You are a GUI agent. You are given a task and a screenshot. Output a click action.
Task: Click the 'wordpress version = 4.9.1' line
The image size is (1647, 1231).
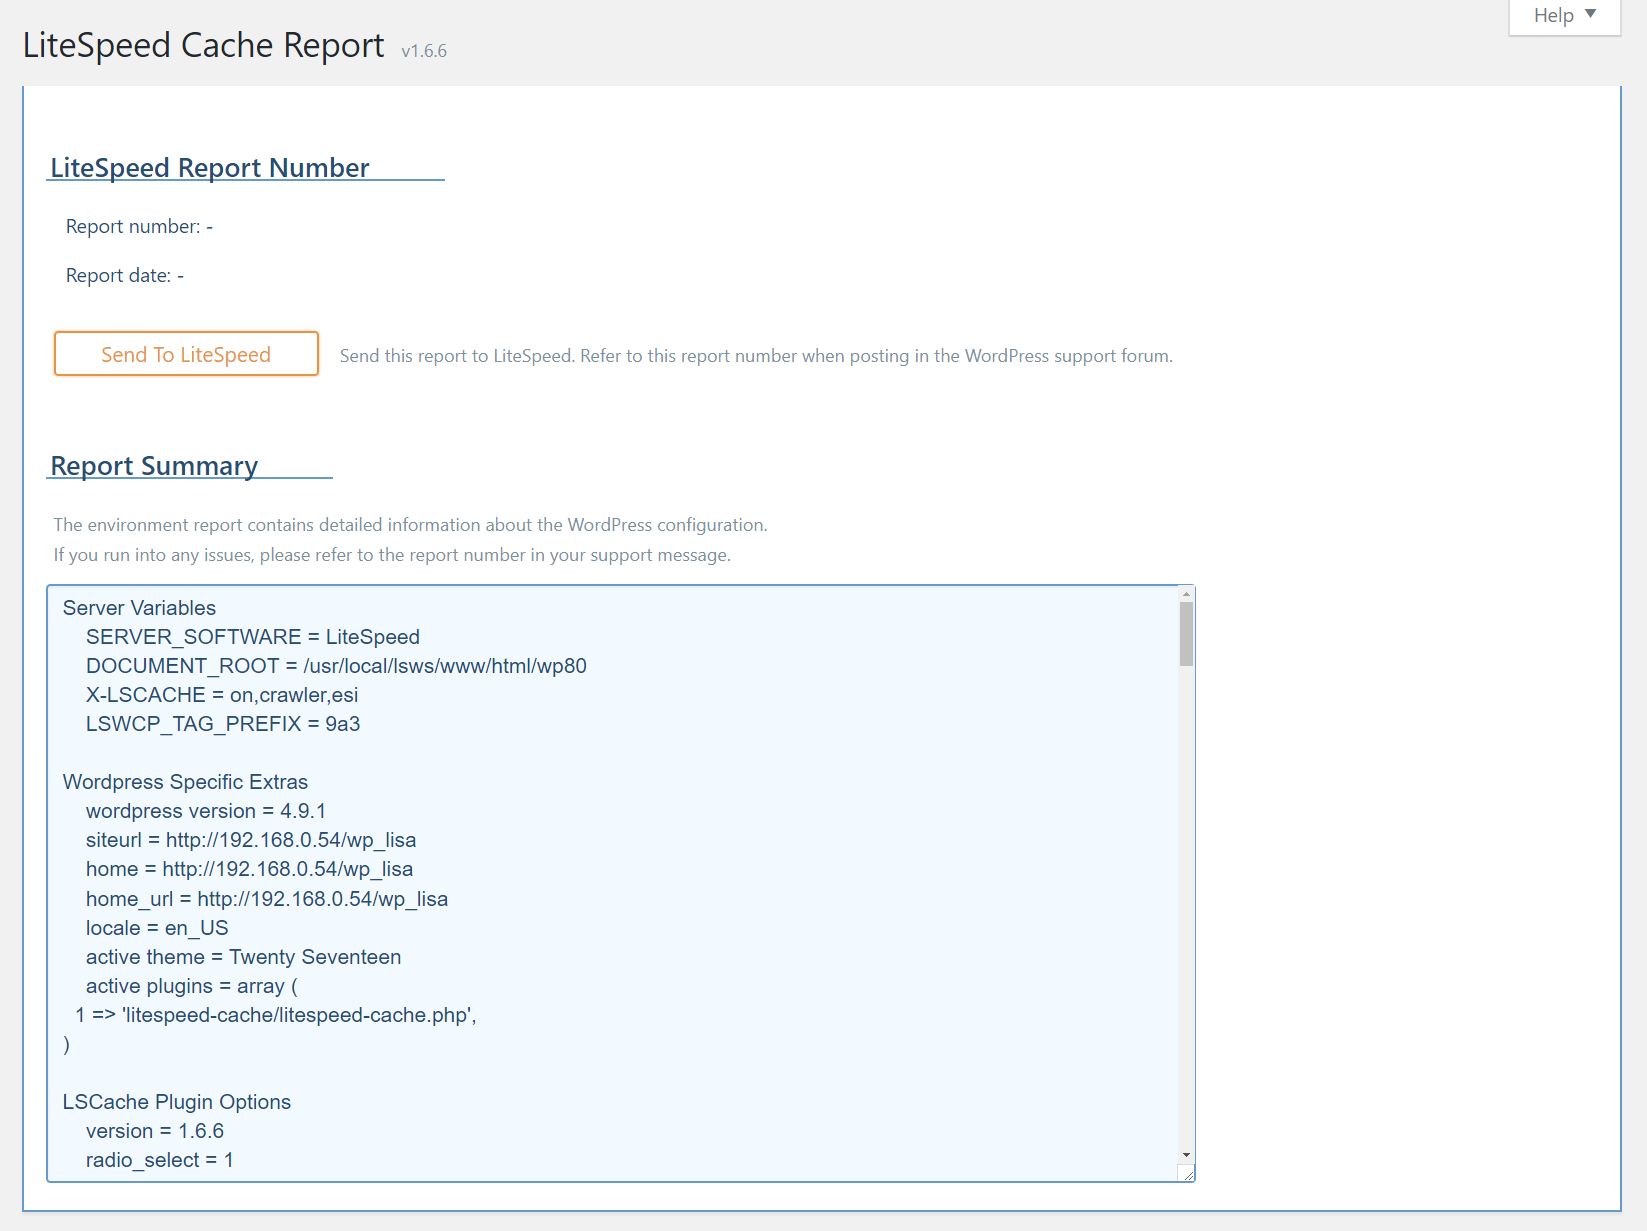[206, 811]
